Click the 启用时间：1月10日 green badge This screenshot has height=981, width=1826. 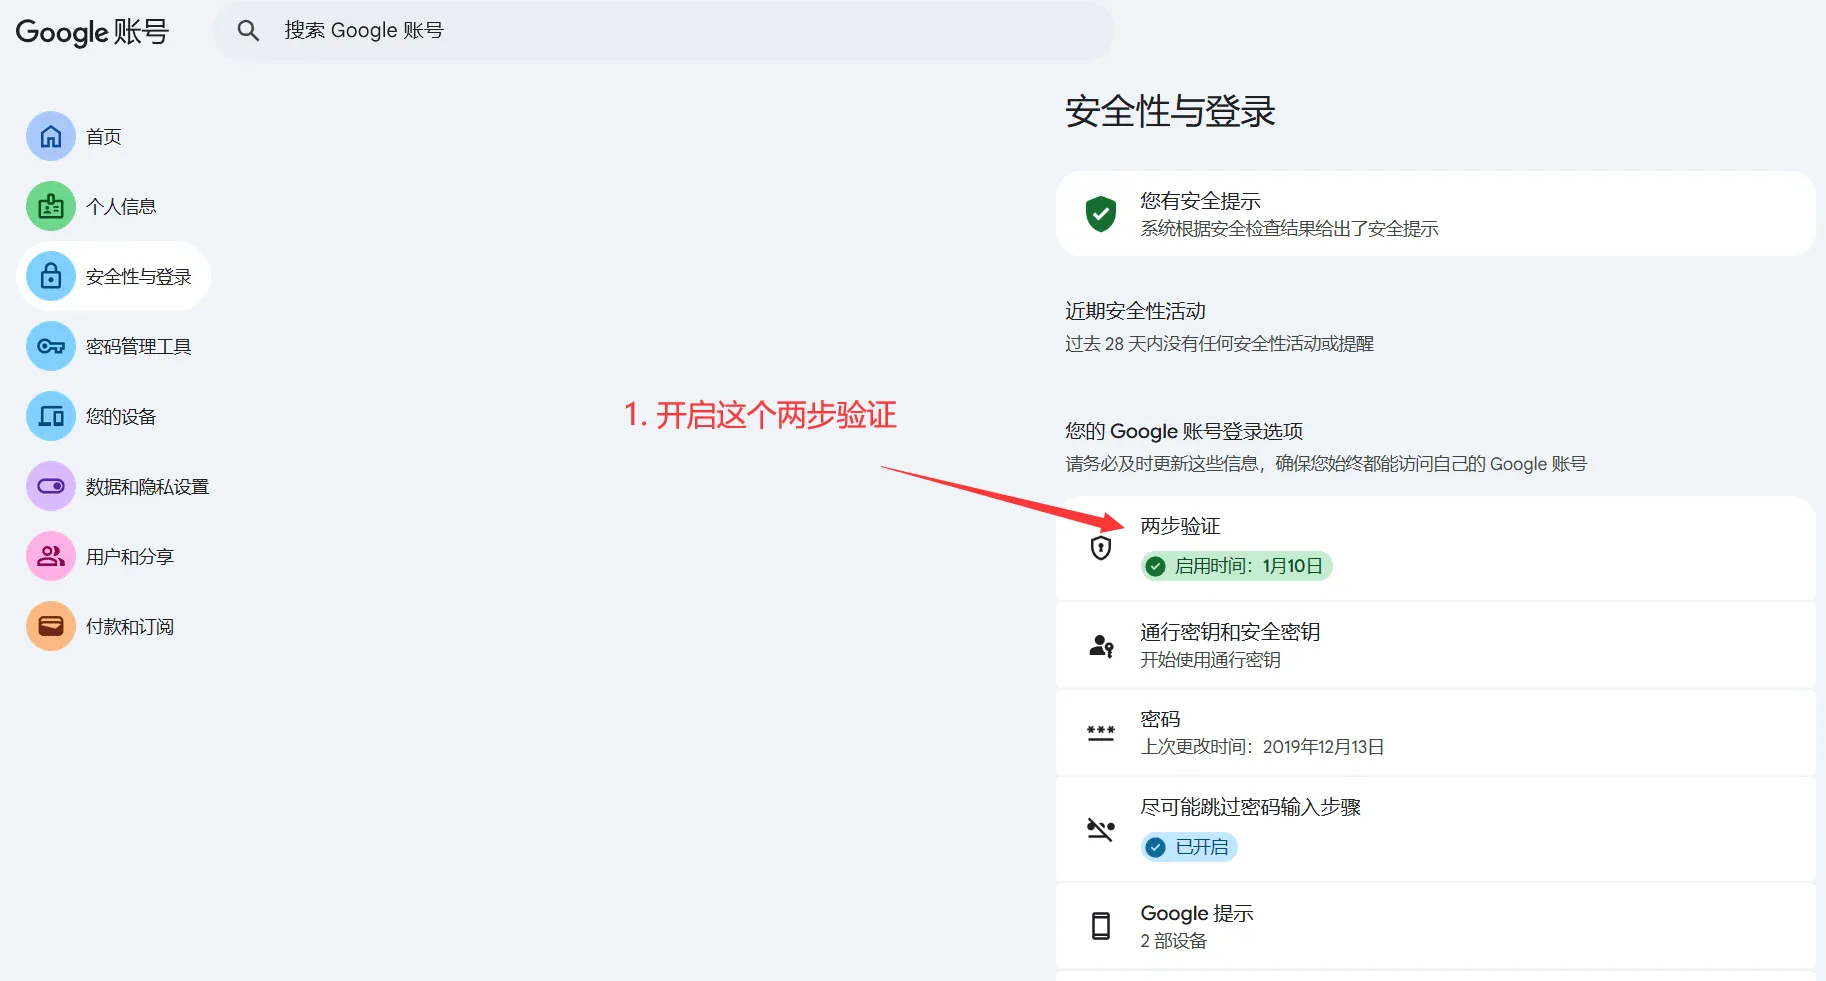coord(1236,566)
